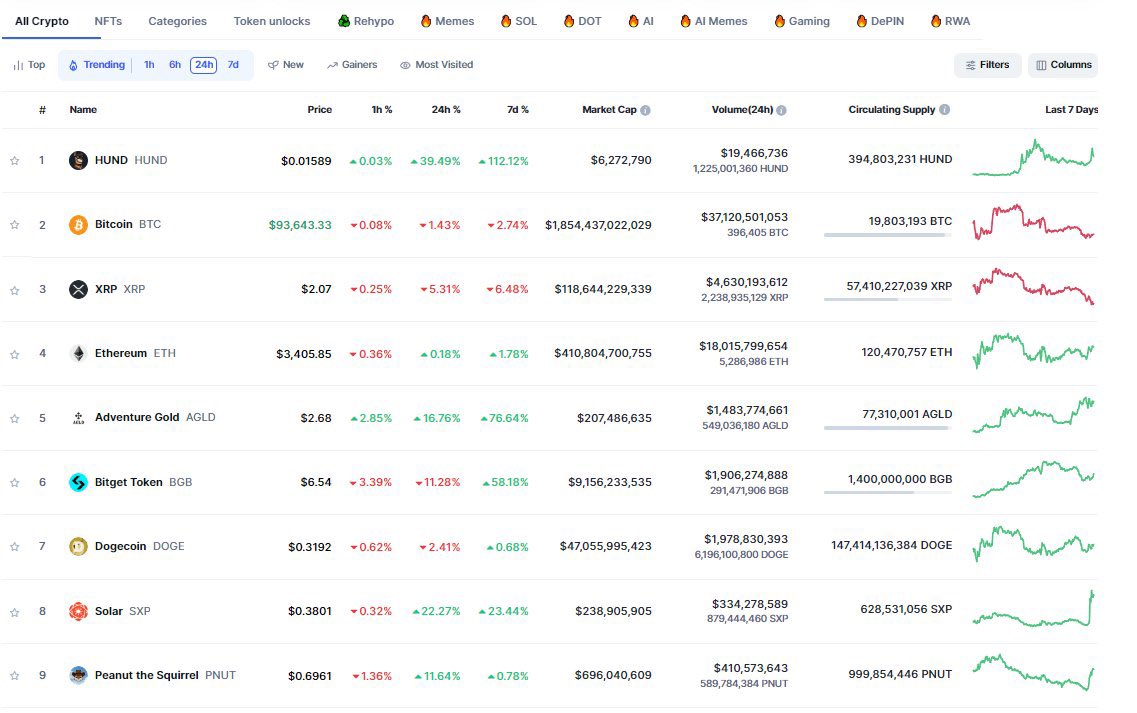Click the DePIN flame icon
This screenshot has width=1137, height=713.
pyautogui.click(x=861, y=21)
